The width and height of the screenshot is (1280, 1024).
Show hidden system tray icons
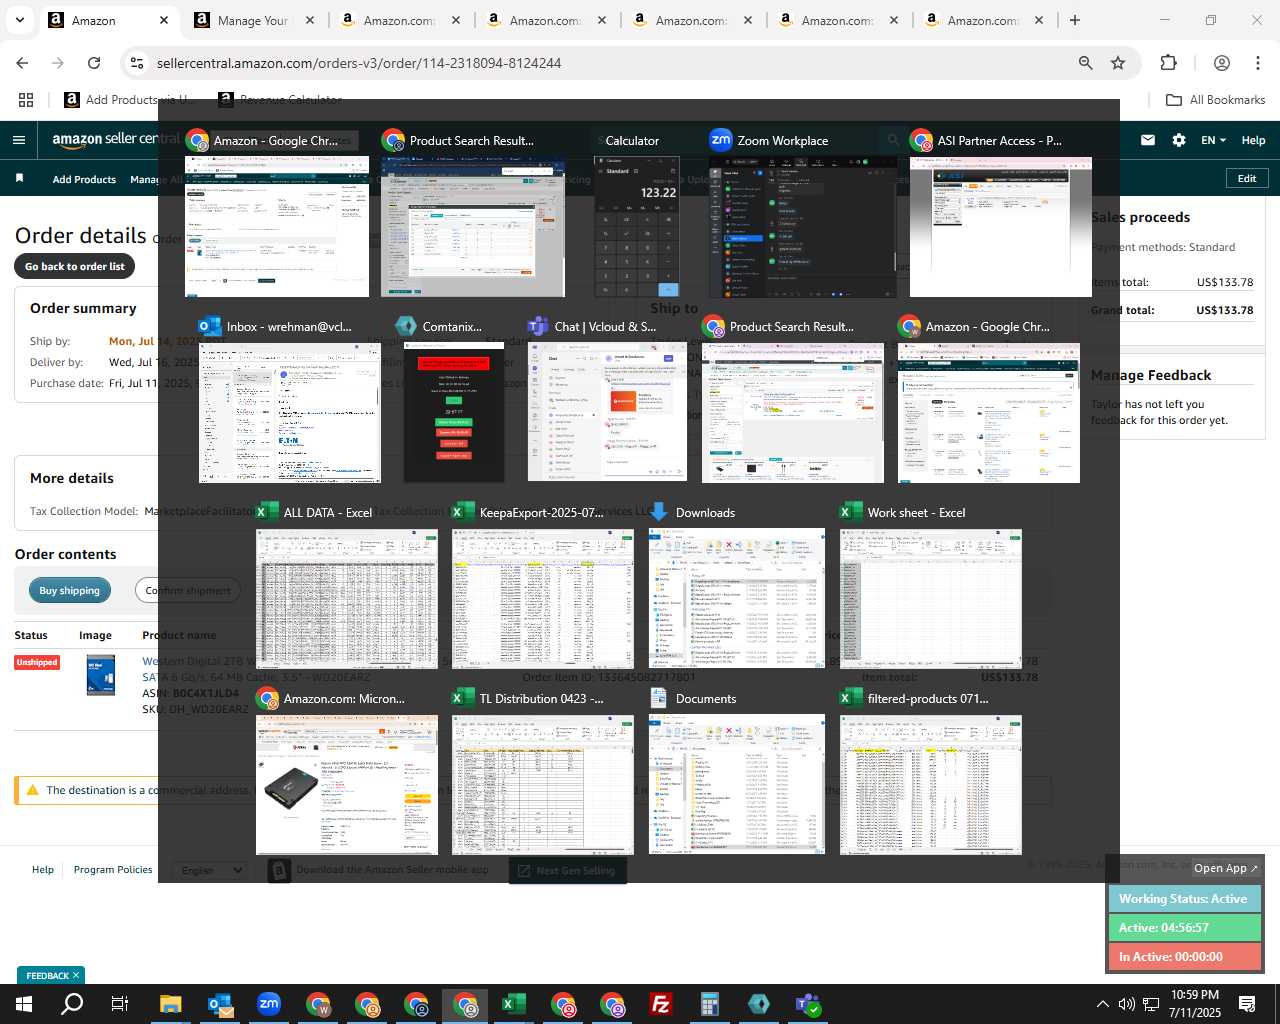1102,1004
